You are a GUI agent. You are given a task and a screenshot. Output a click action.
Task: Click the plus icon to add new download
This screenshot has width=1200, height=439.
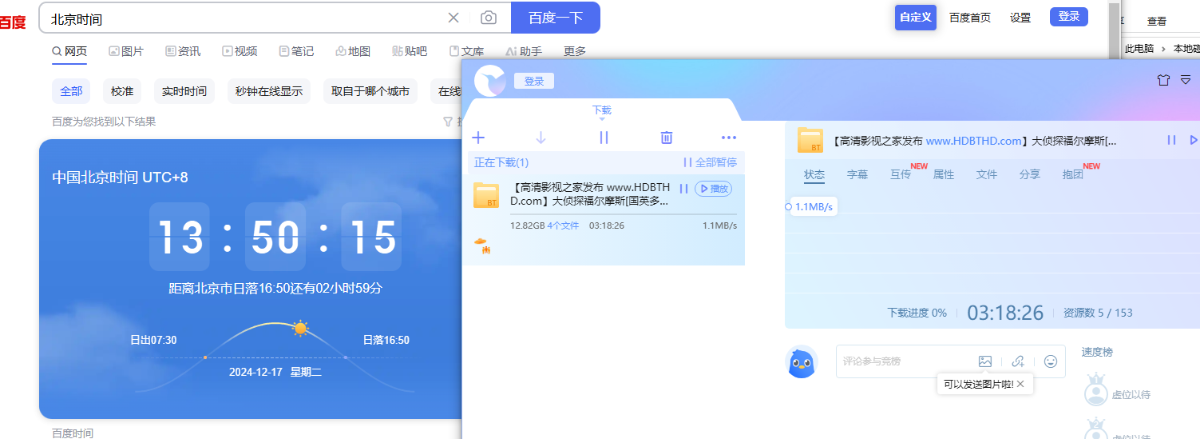tap(478, 138)
